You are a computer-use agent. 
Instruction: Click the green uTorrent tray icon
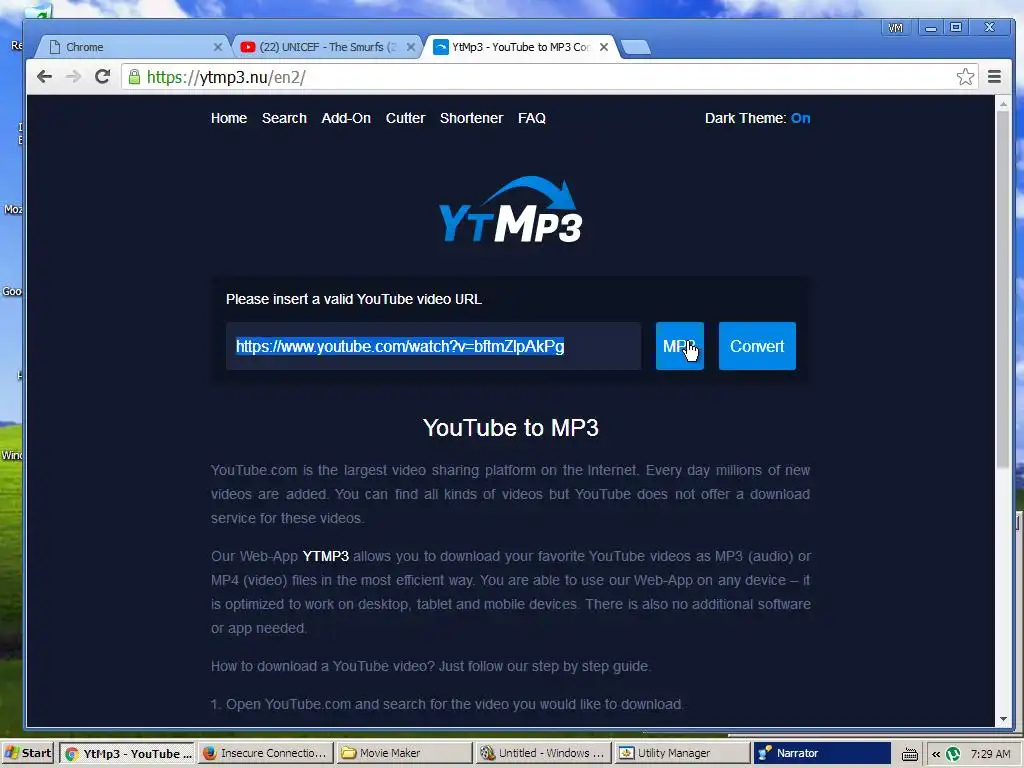pos(953,754)
